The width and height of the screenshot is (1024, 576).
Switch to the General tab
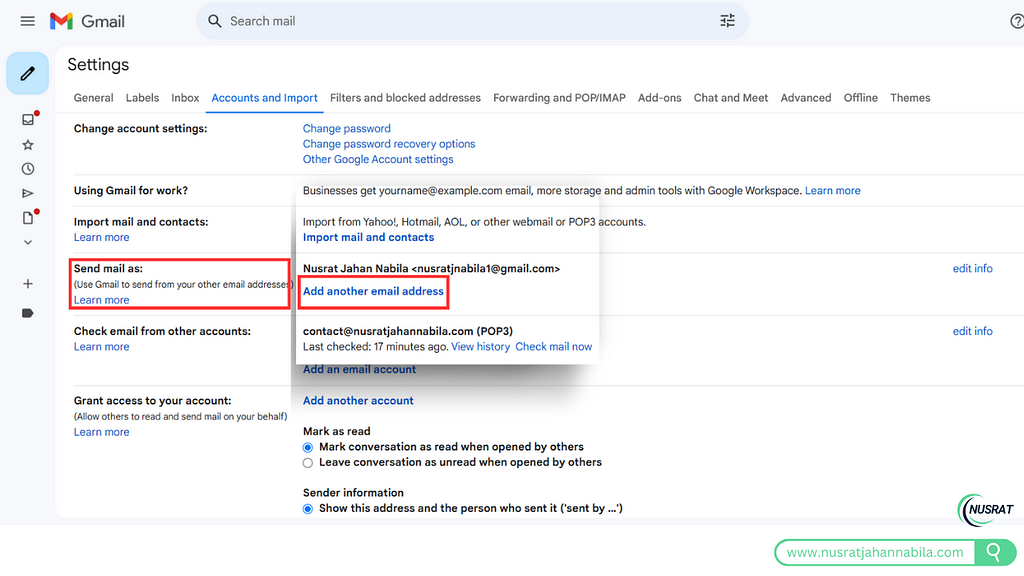coord(93,98)
